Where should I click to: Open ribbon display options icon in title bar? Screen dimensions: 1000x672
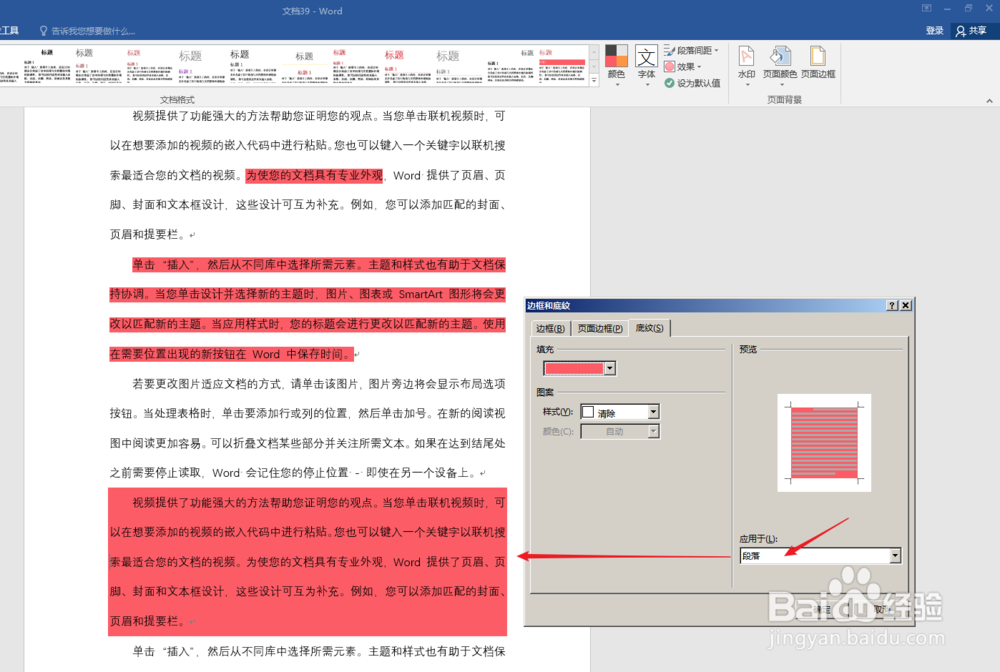pos(927,8)
